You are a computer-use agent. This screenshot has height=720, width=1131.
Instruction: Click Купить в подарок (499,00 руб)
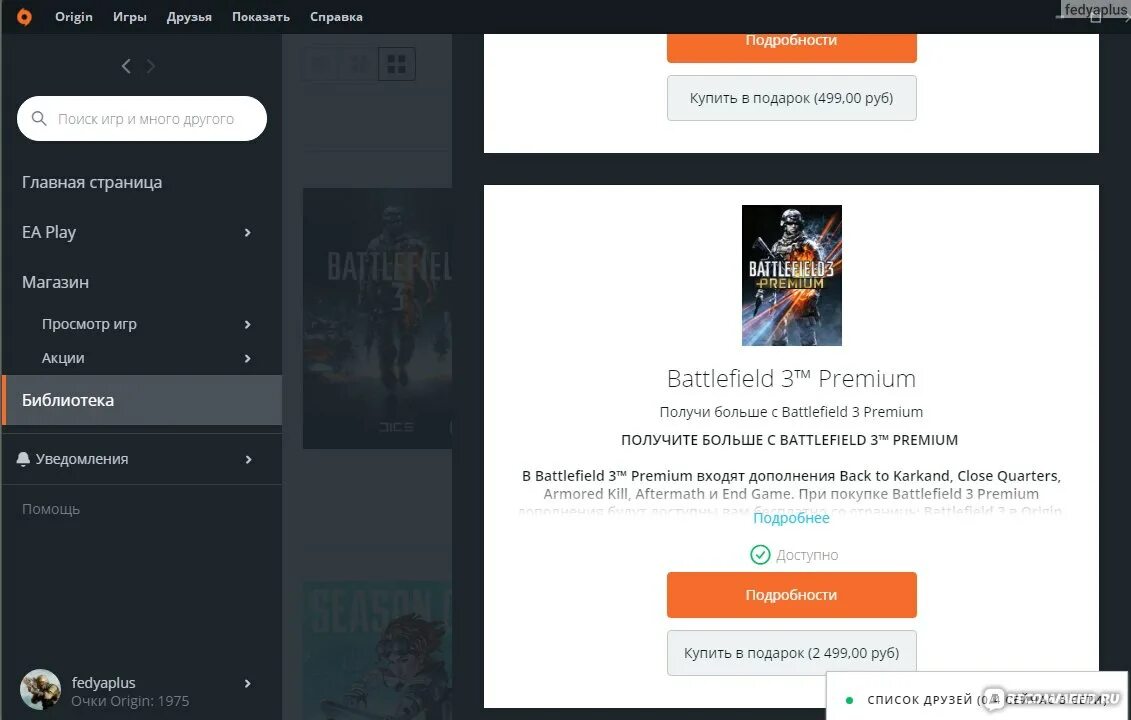pyautogui.click(x=791, y=98)
